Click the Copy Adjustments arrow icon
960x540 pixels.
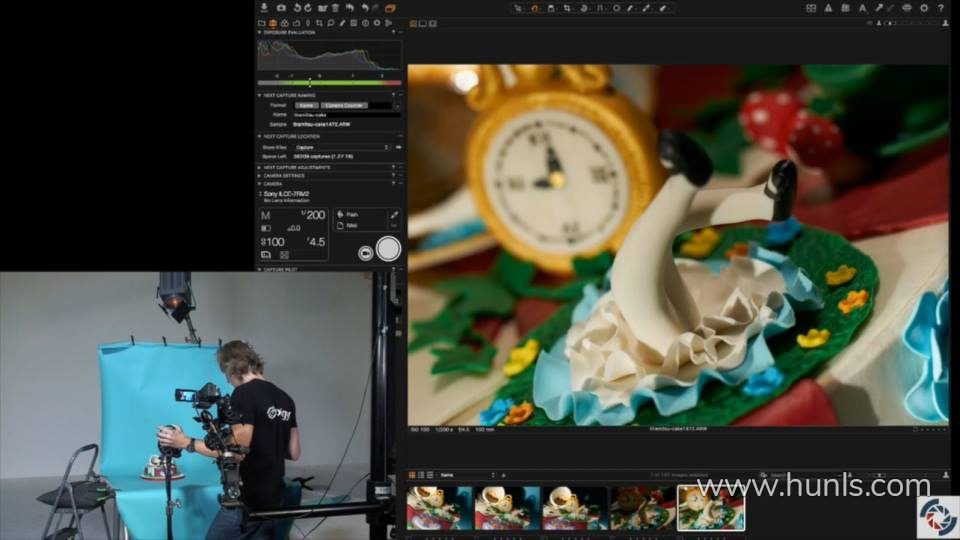click(879, 8)
